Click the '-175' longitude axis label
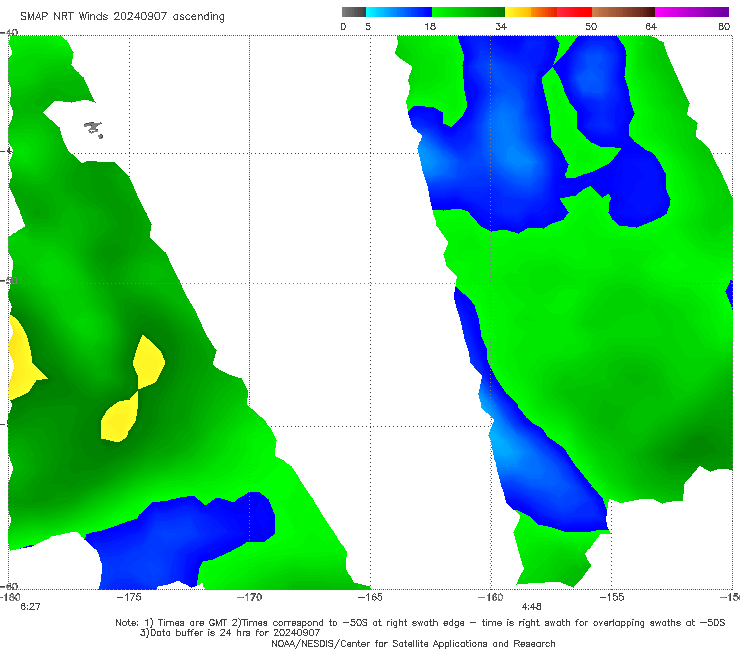This screenshot has width=740, height=650. click(x=129, y=597)
